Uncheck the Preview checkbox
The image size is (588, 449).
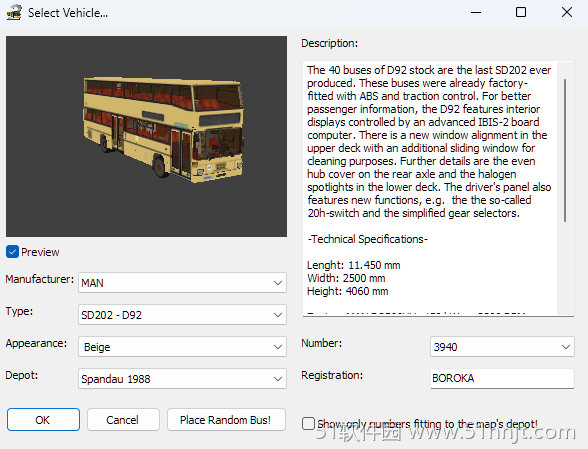12,252
